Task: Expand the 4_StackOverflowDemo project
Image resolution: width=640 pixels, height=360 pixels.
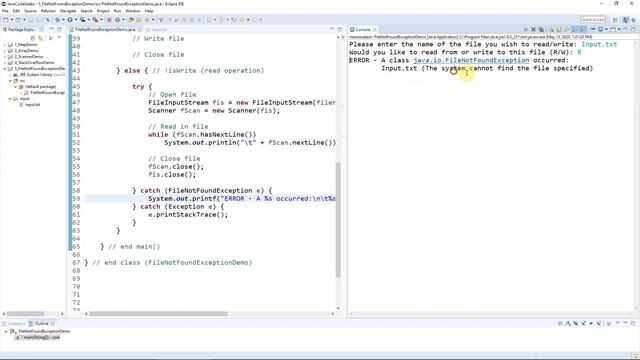Action: tap(5, 62)
